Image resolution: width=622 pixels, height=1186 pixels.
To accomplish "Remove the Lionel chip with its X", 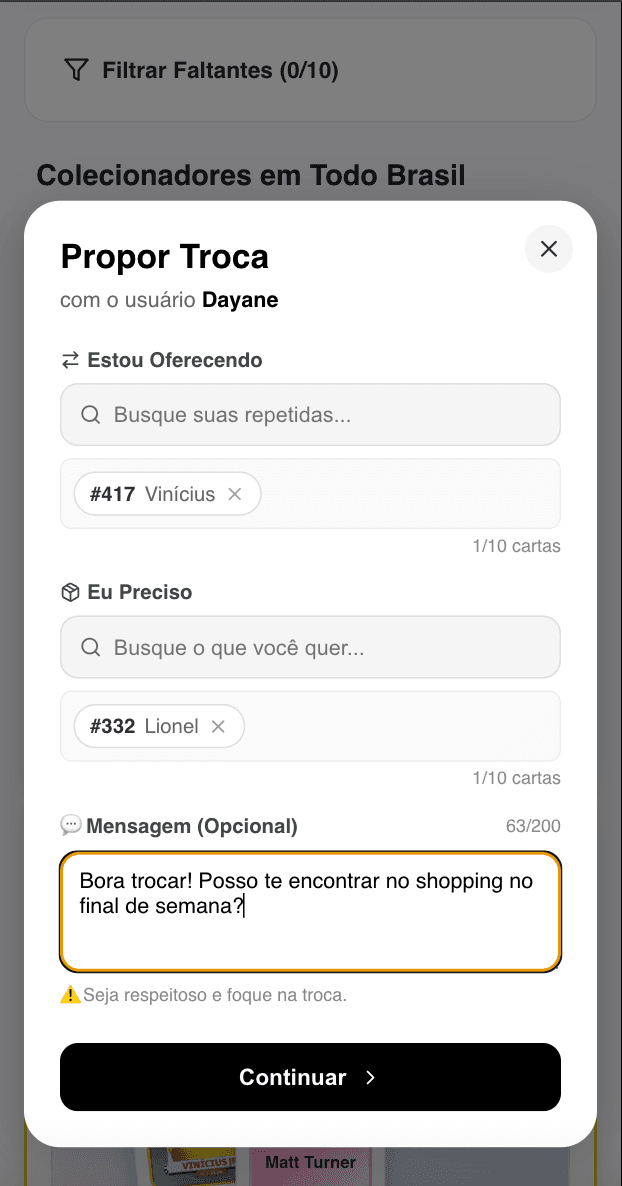I will pyautogui.click(x=218, y=726).
